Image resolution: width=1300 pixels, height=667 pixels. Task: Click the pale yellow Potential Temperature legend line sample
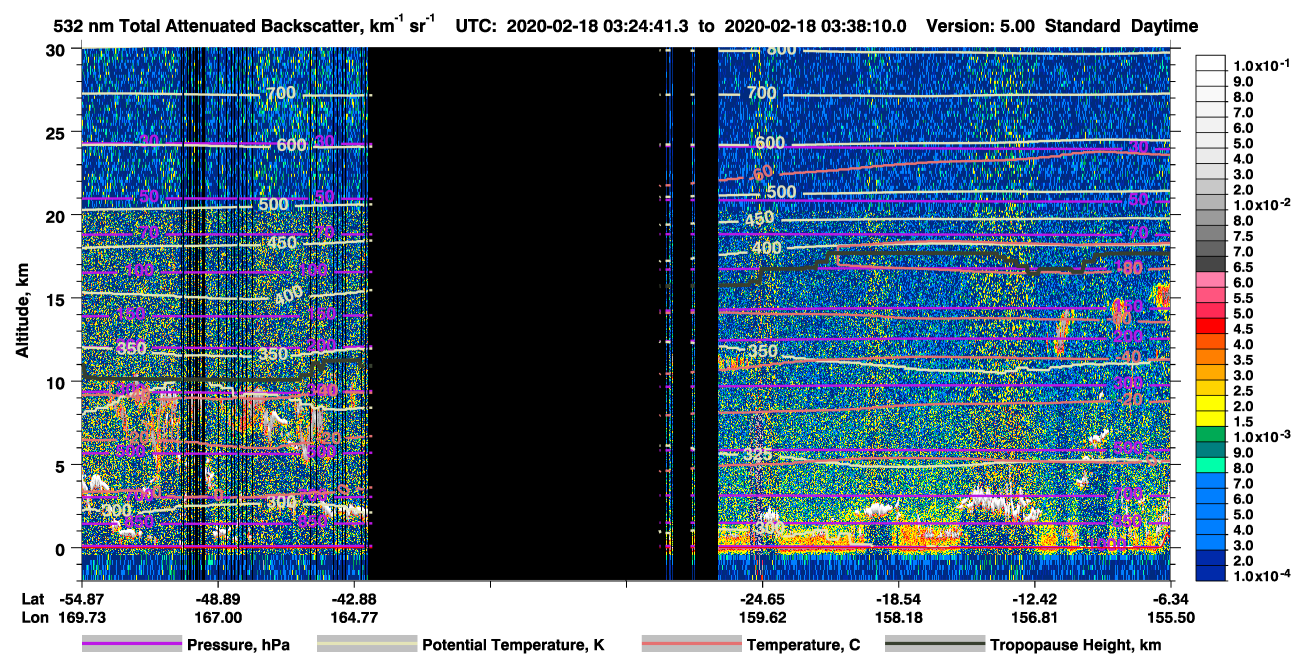coord(366,645)
